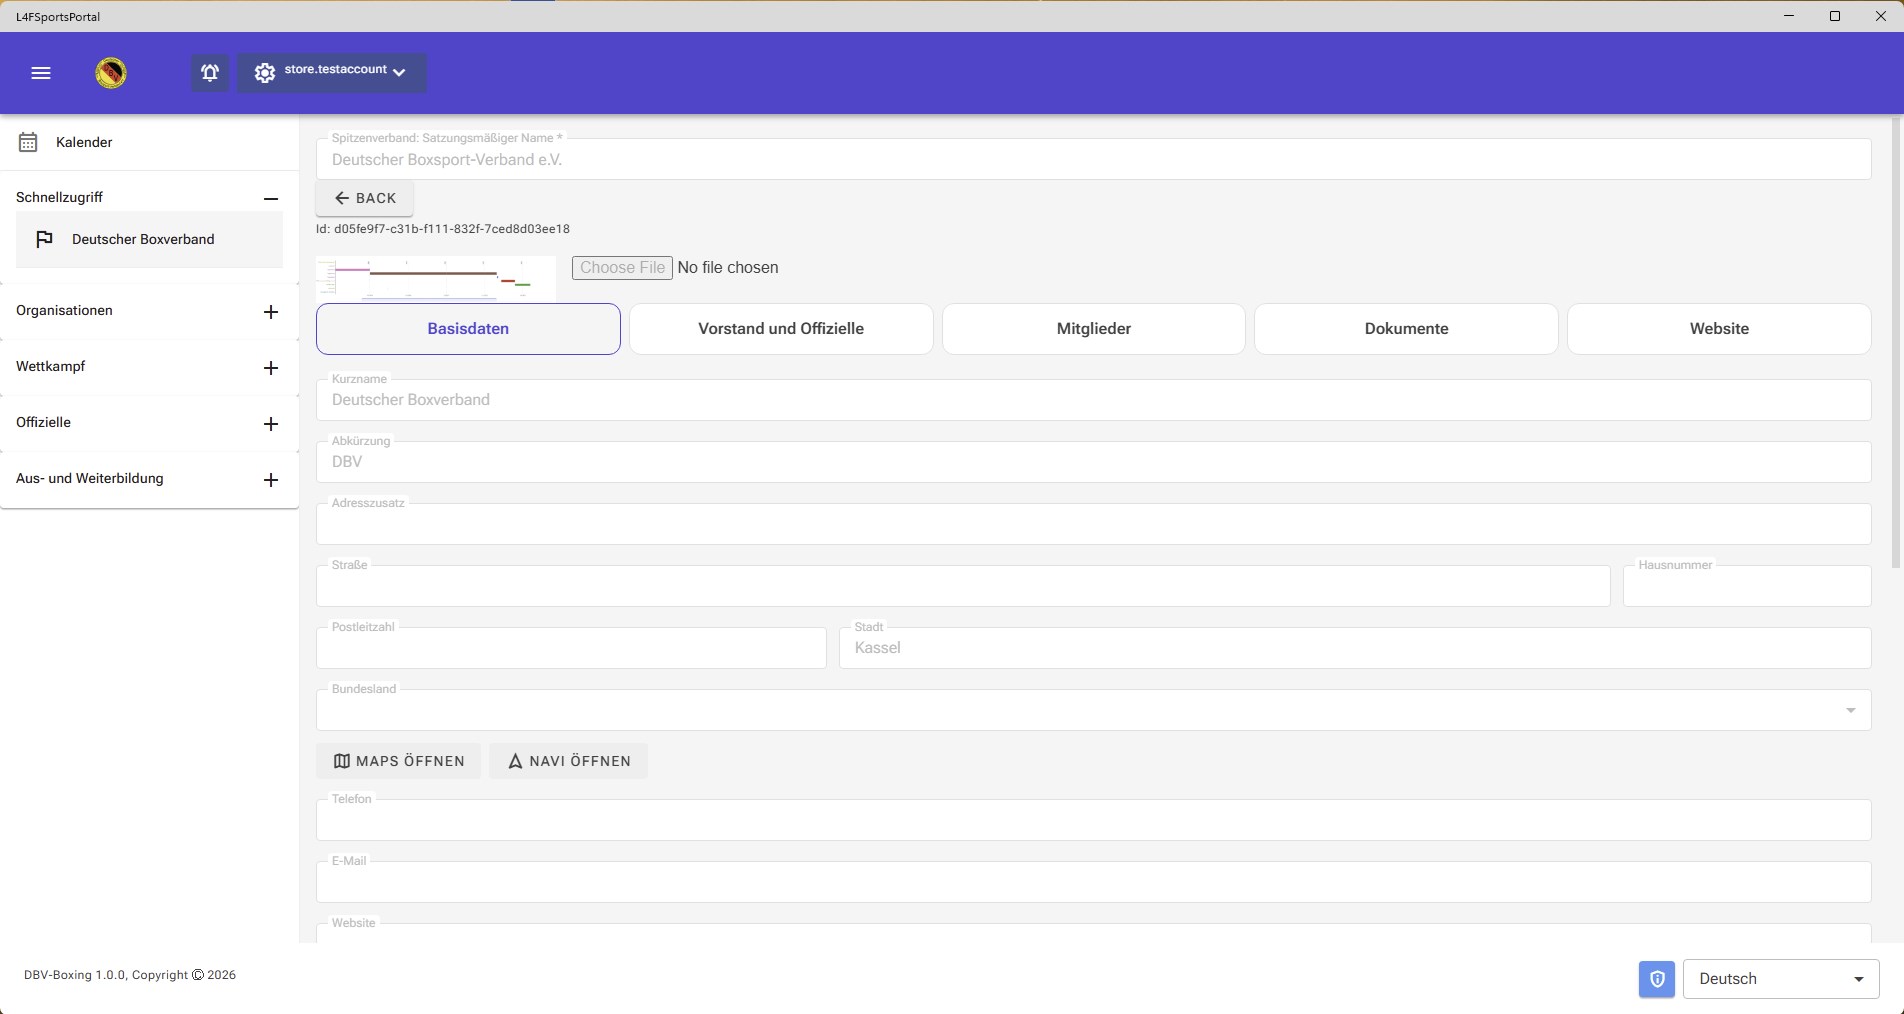This screenshot has height=1014, width=1904.
Task: Expand the Organisationen section
Action: [x=270, y=311]
